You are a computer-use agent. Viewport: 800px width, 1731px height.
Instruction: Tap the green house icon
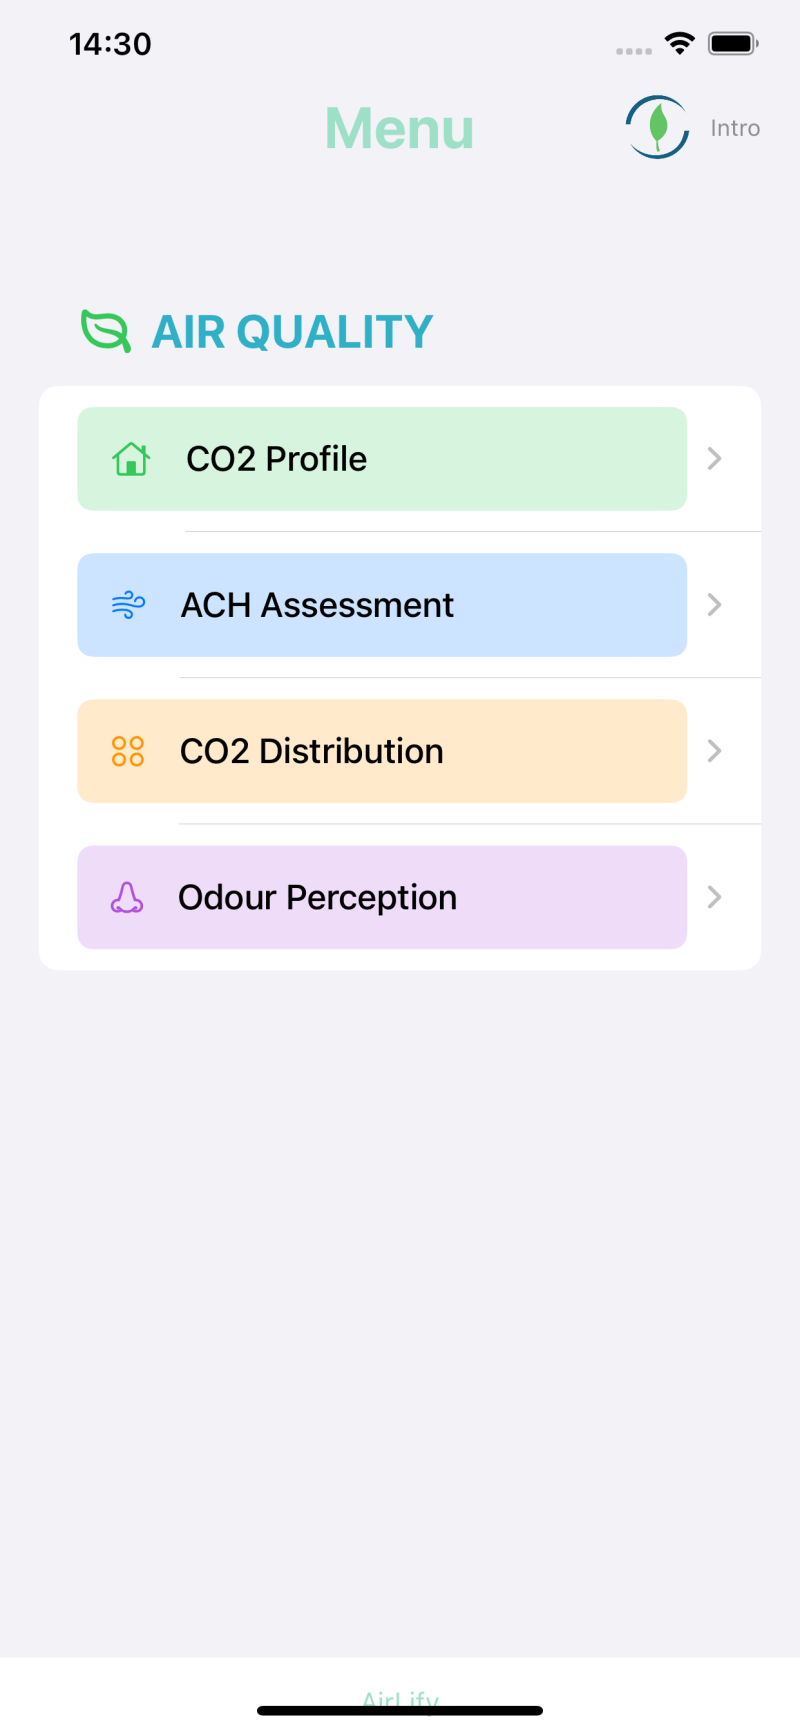point(131,459)
